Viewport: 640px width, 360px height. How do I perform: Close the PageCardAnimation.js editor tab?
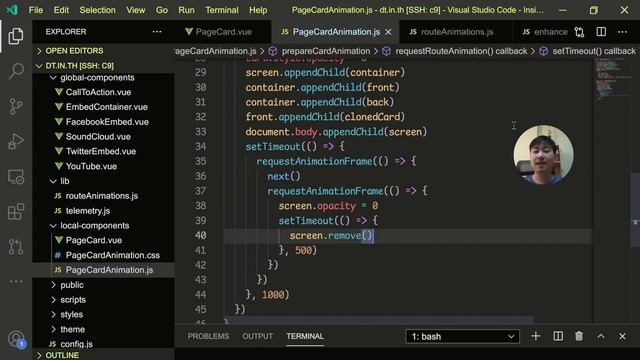pos(388,32)
